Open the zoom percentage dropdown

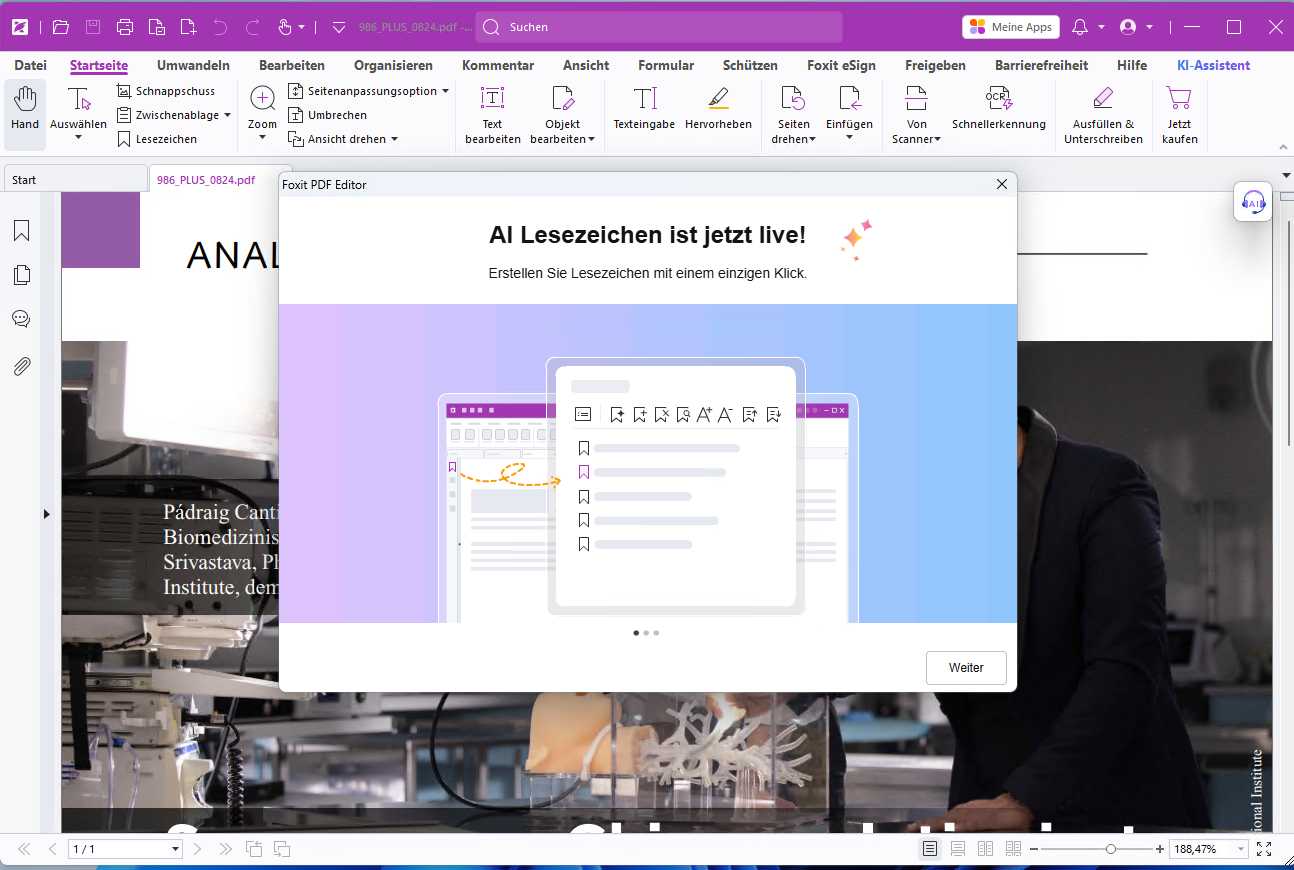tap(1241, 849)
